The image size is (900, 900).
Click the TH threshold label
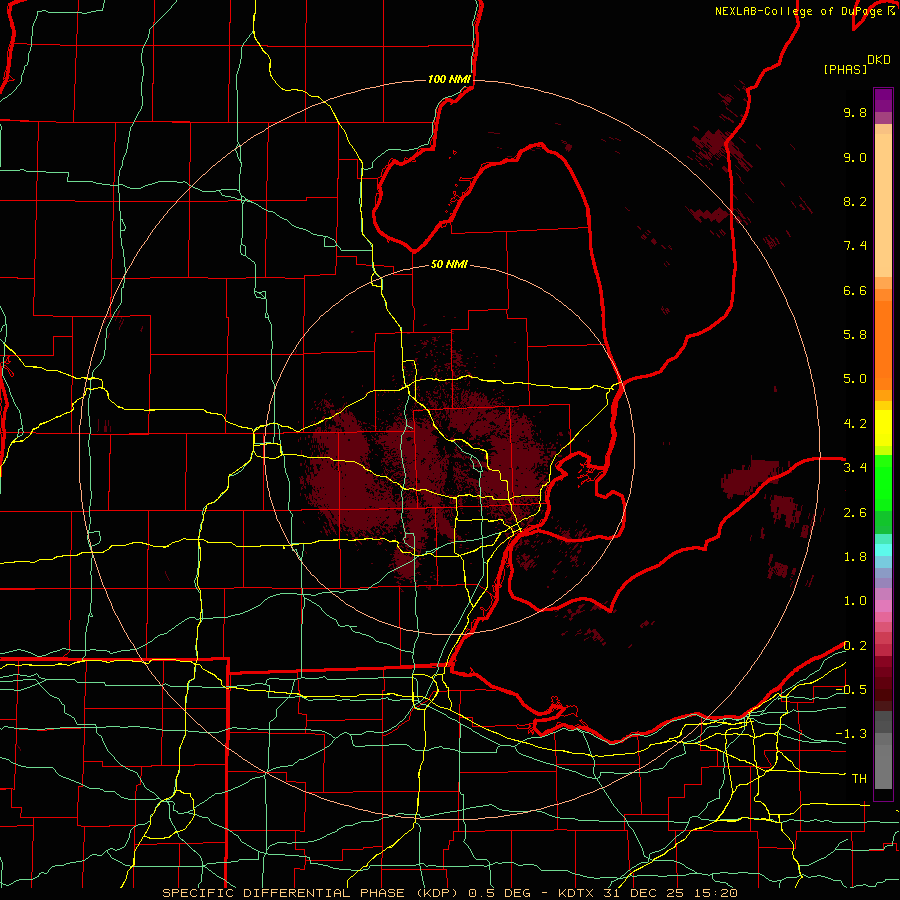pyautogui.click(x=859, y=779)
